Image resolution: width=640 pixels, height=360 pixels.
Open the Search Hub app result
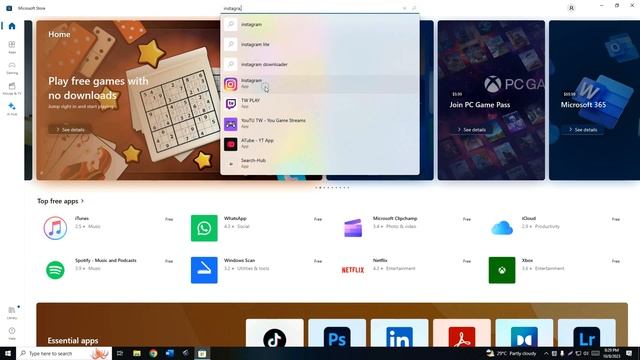tap(320, 163)
